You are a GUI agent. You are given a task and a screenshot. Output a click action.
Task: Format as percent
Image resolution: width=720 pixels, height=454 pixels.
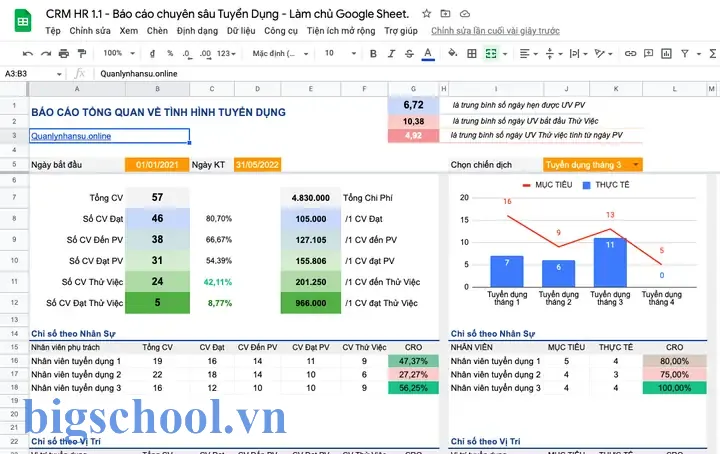pyautogui.click(x=170, y=54)
